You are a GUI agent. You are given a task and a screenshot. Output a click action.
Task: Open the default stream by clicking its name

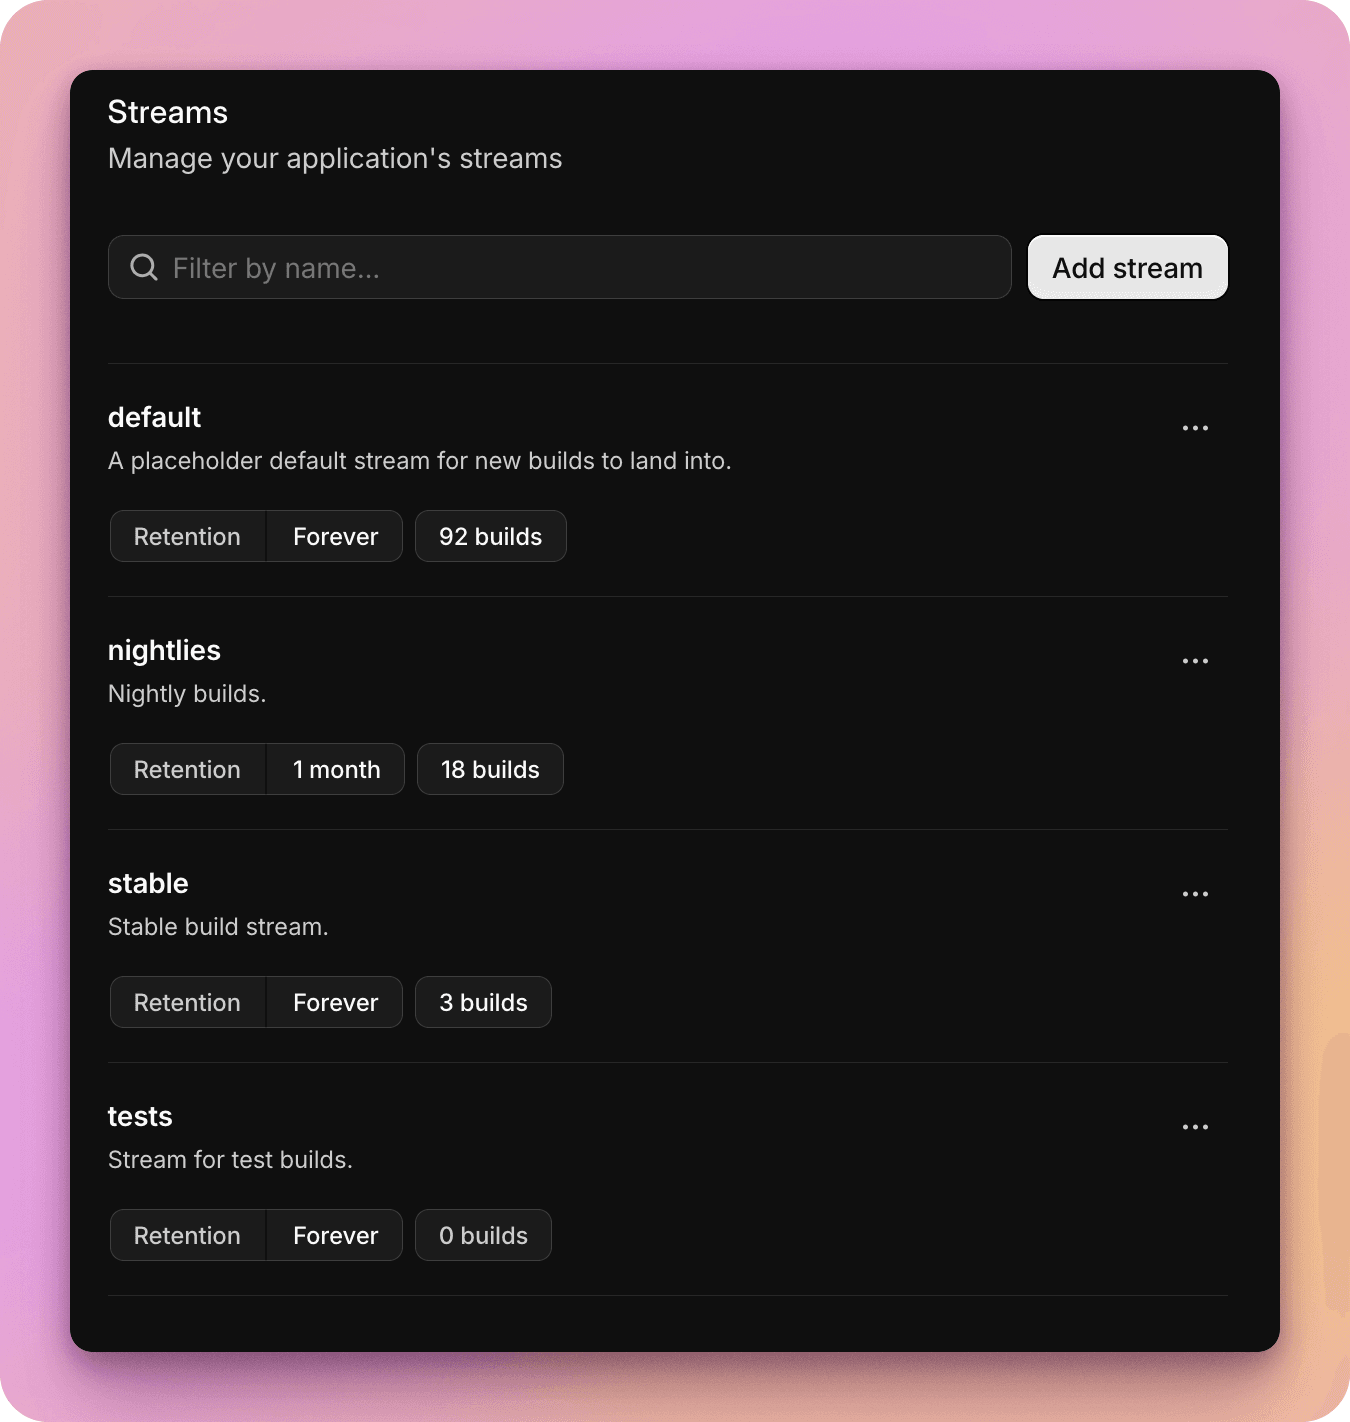point(154,418)
